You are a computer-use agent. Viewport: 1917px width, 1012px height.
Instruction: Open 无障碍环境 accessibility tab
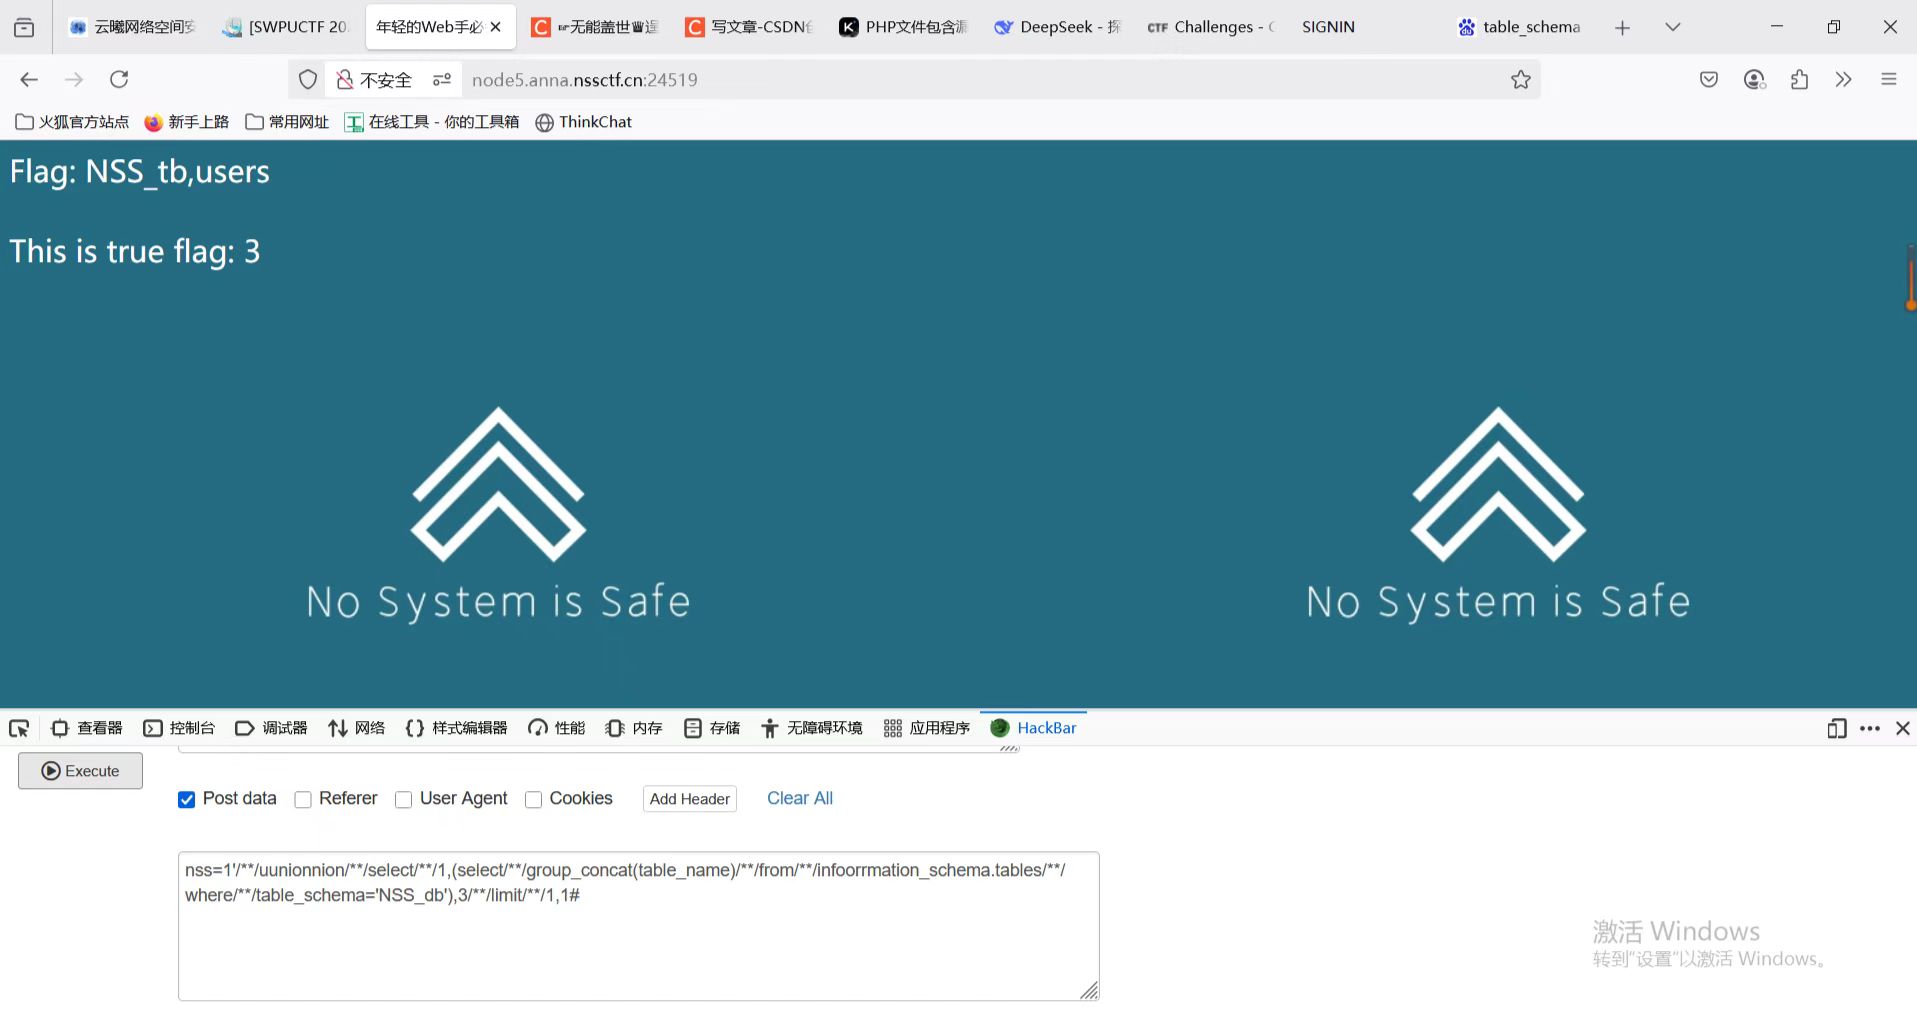click(x=811, y=728)
